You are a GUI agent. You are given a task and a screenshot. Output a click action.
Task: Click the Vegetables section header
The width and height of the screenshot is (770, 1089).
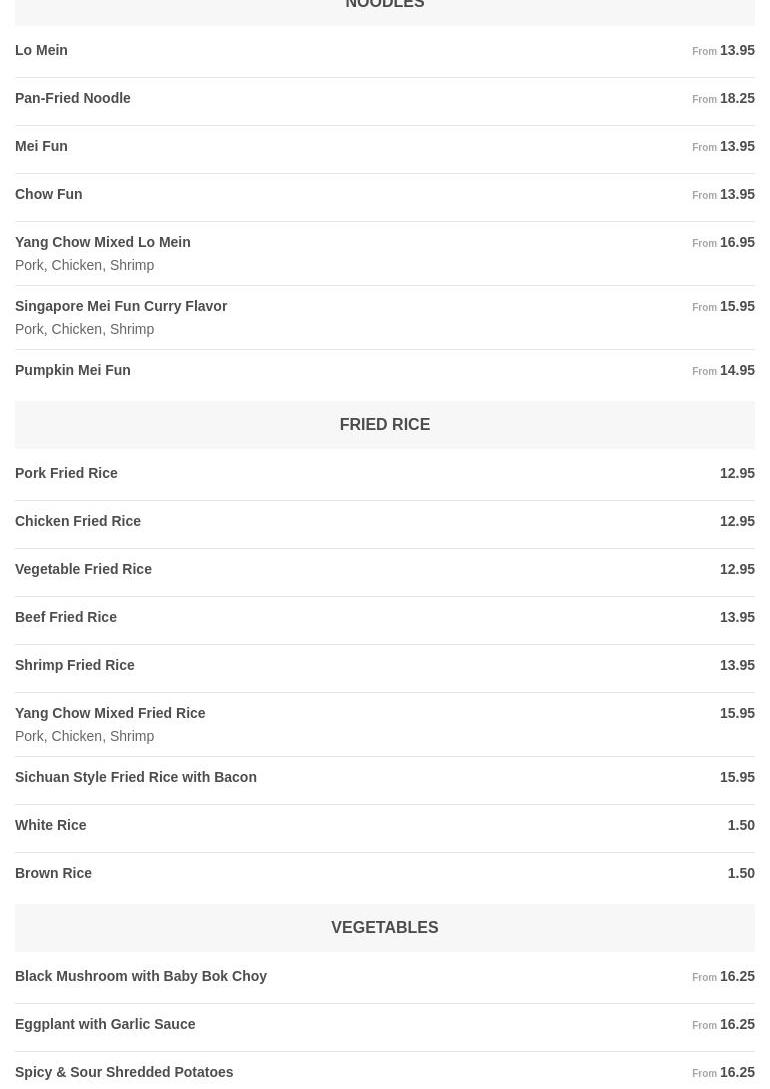tap(384, 928)
